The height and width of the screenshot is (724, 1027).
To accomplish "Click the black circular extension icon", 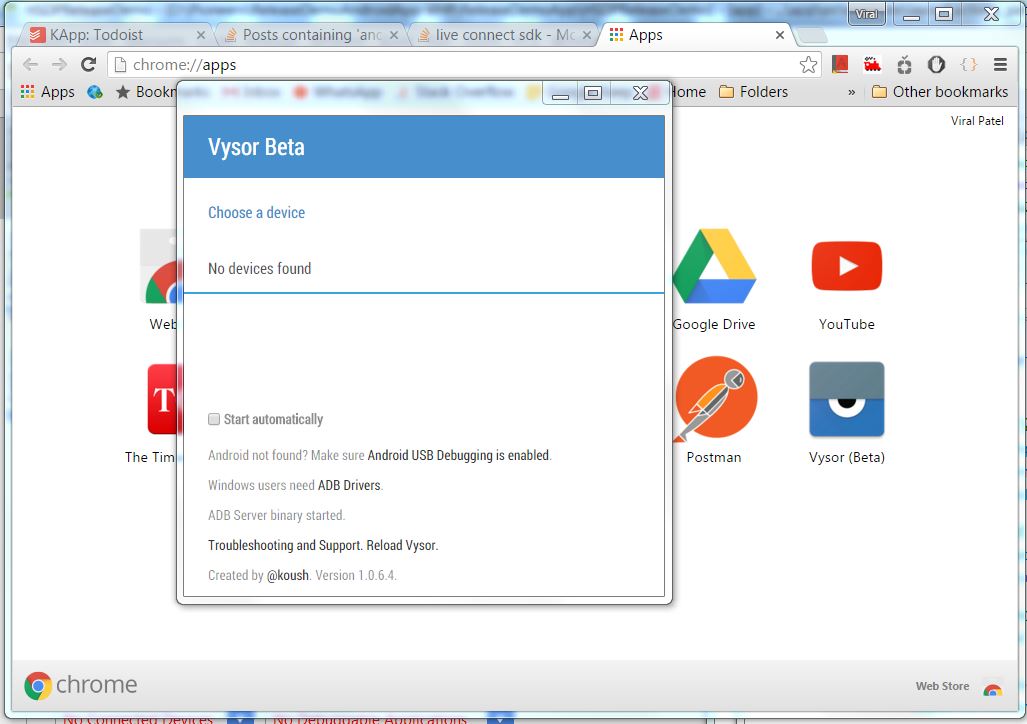I will coord(937,64).
